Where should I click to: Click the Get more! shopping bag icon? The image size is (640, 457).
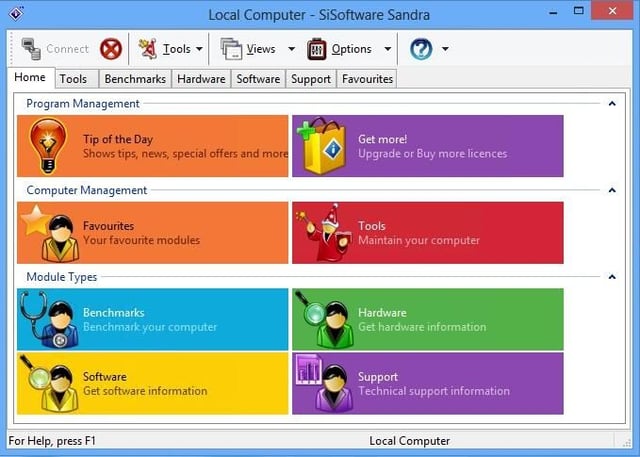tap(322, 146)
